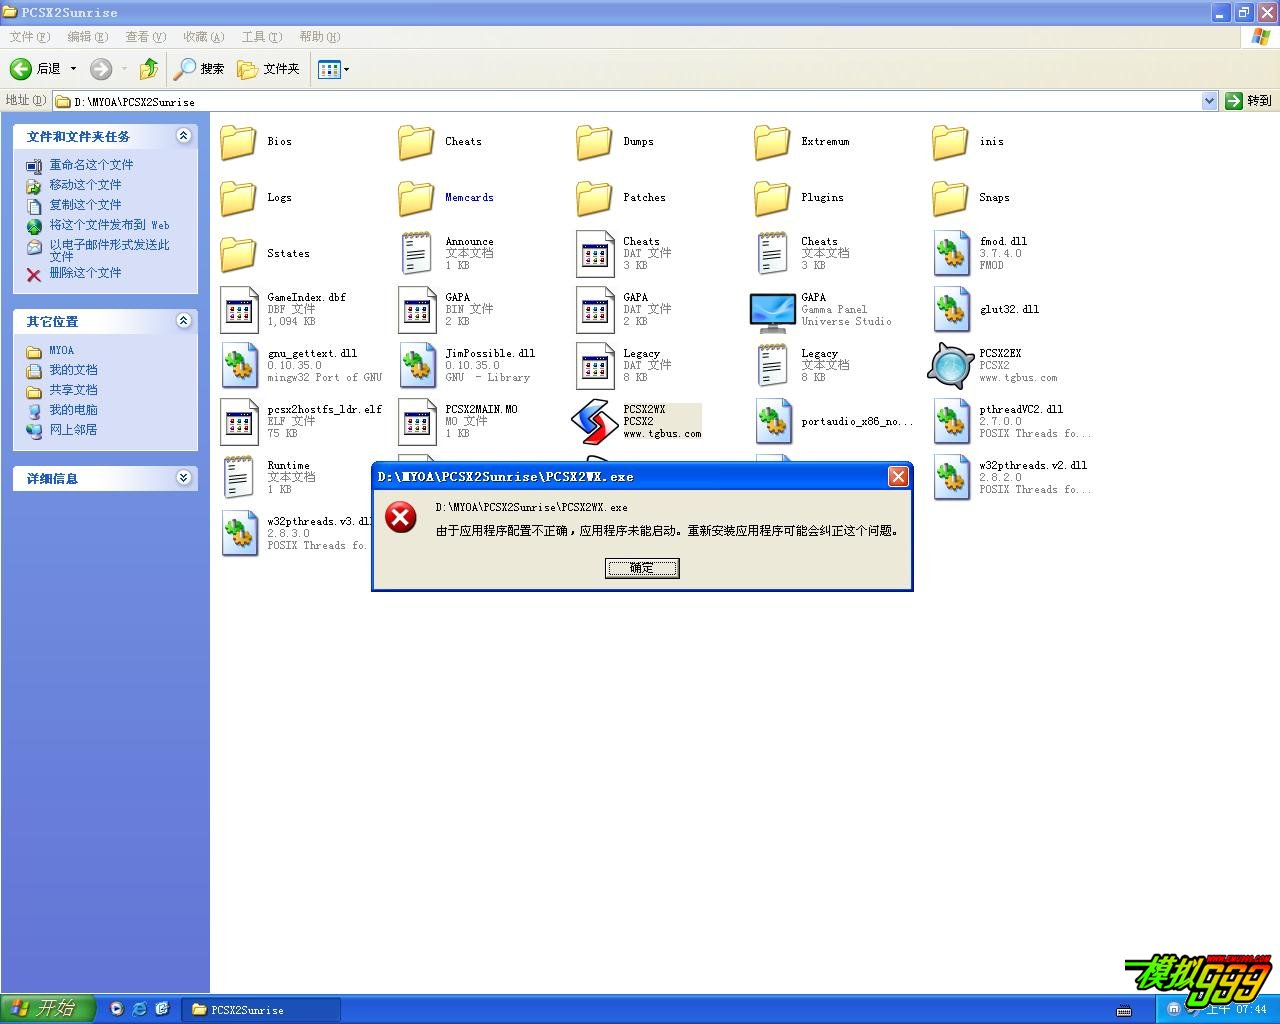The width and height of the screenshot is (1280, 1024).
Task: Select the PCSX2MAIN.MO file
Action: pyautogui.click(x=416, y=421)
